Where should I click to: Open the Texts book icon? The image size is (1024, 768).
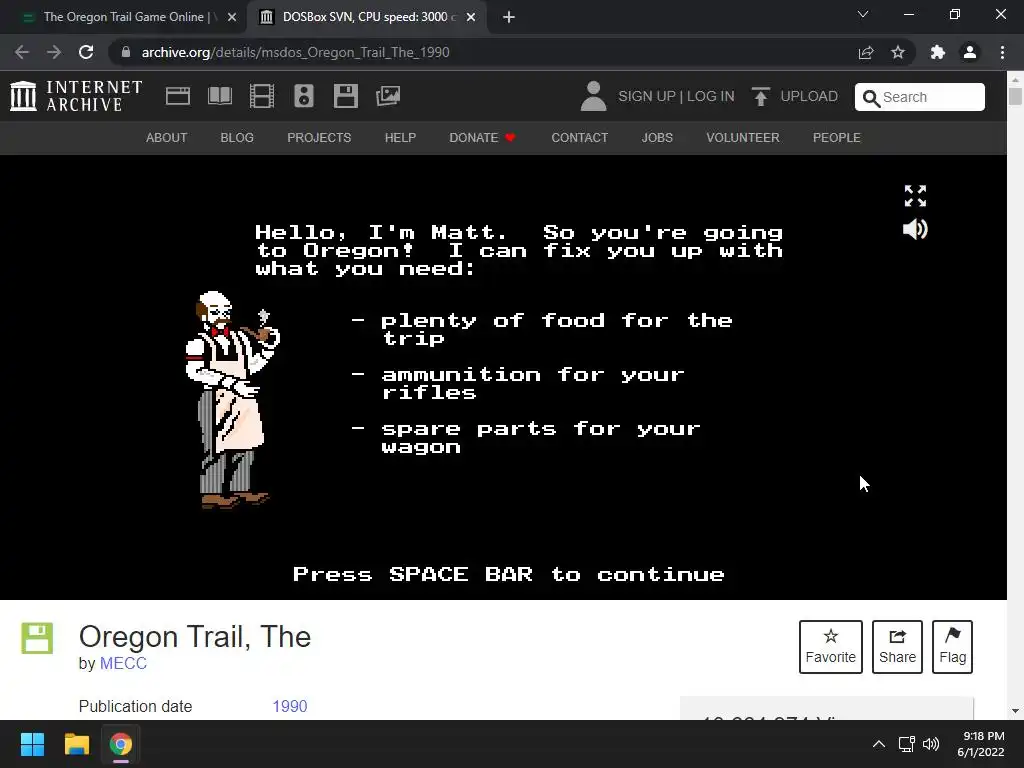click(x=219, y=96)
